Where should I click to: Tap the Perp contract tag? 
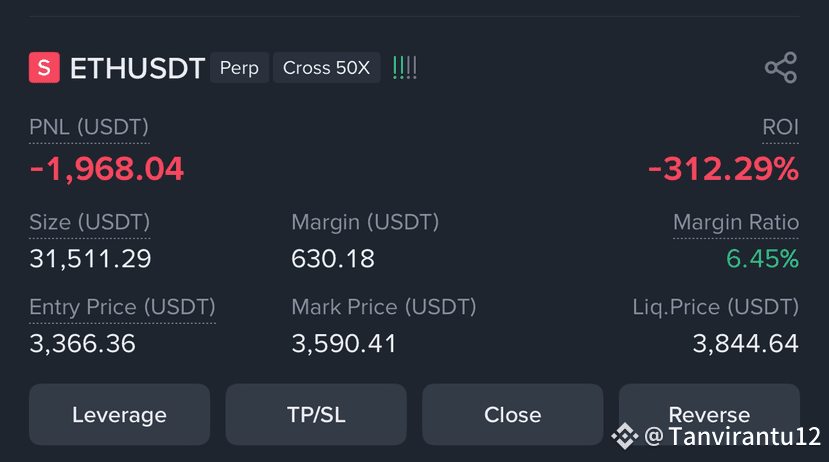click(240, 68)
